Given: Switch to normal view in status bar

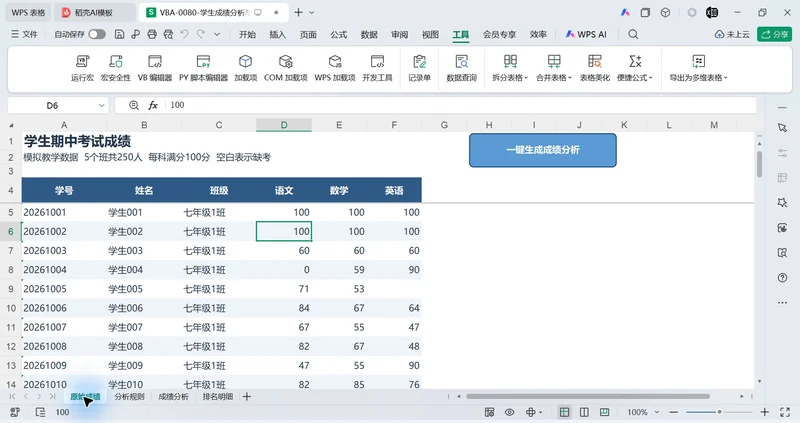Looking at the screenshot, I should click(564, 412).
